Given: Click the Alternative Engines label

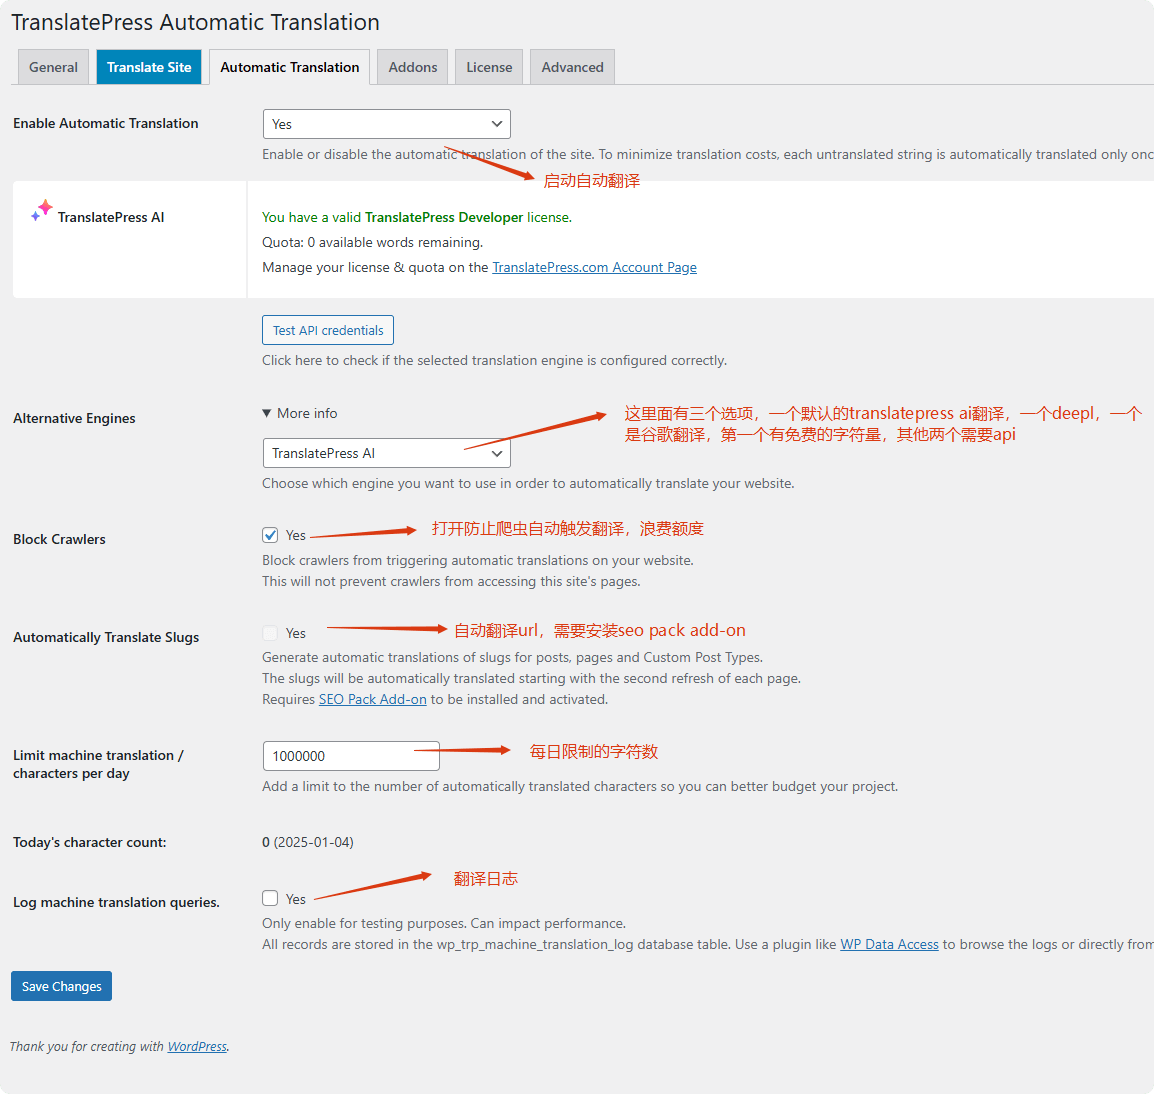Looking at the screenshot, I should (74, 418).
